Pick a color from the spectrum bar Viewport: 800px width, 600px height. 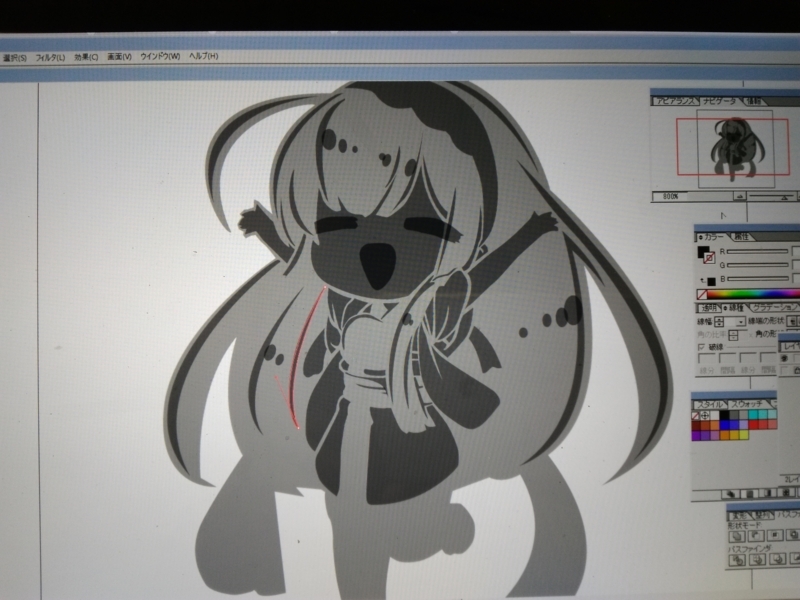754,294
